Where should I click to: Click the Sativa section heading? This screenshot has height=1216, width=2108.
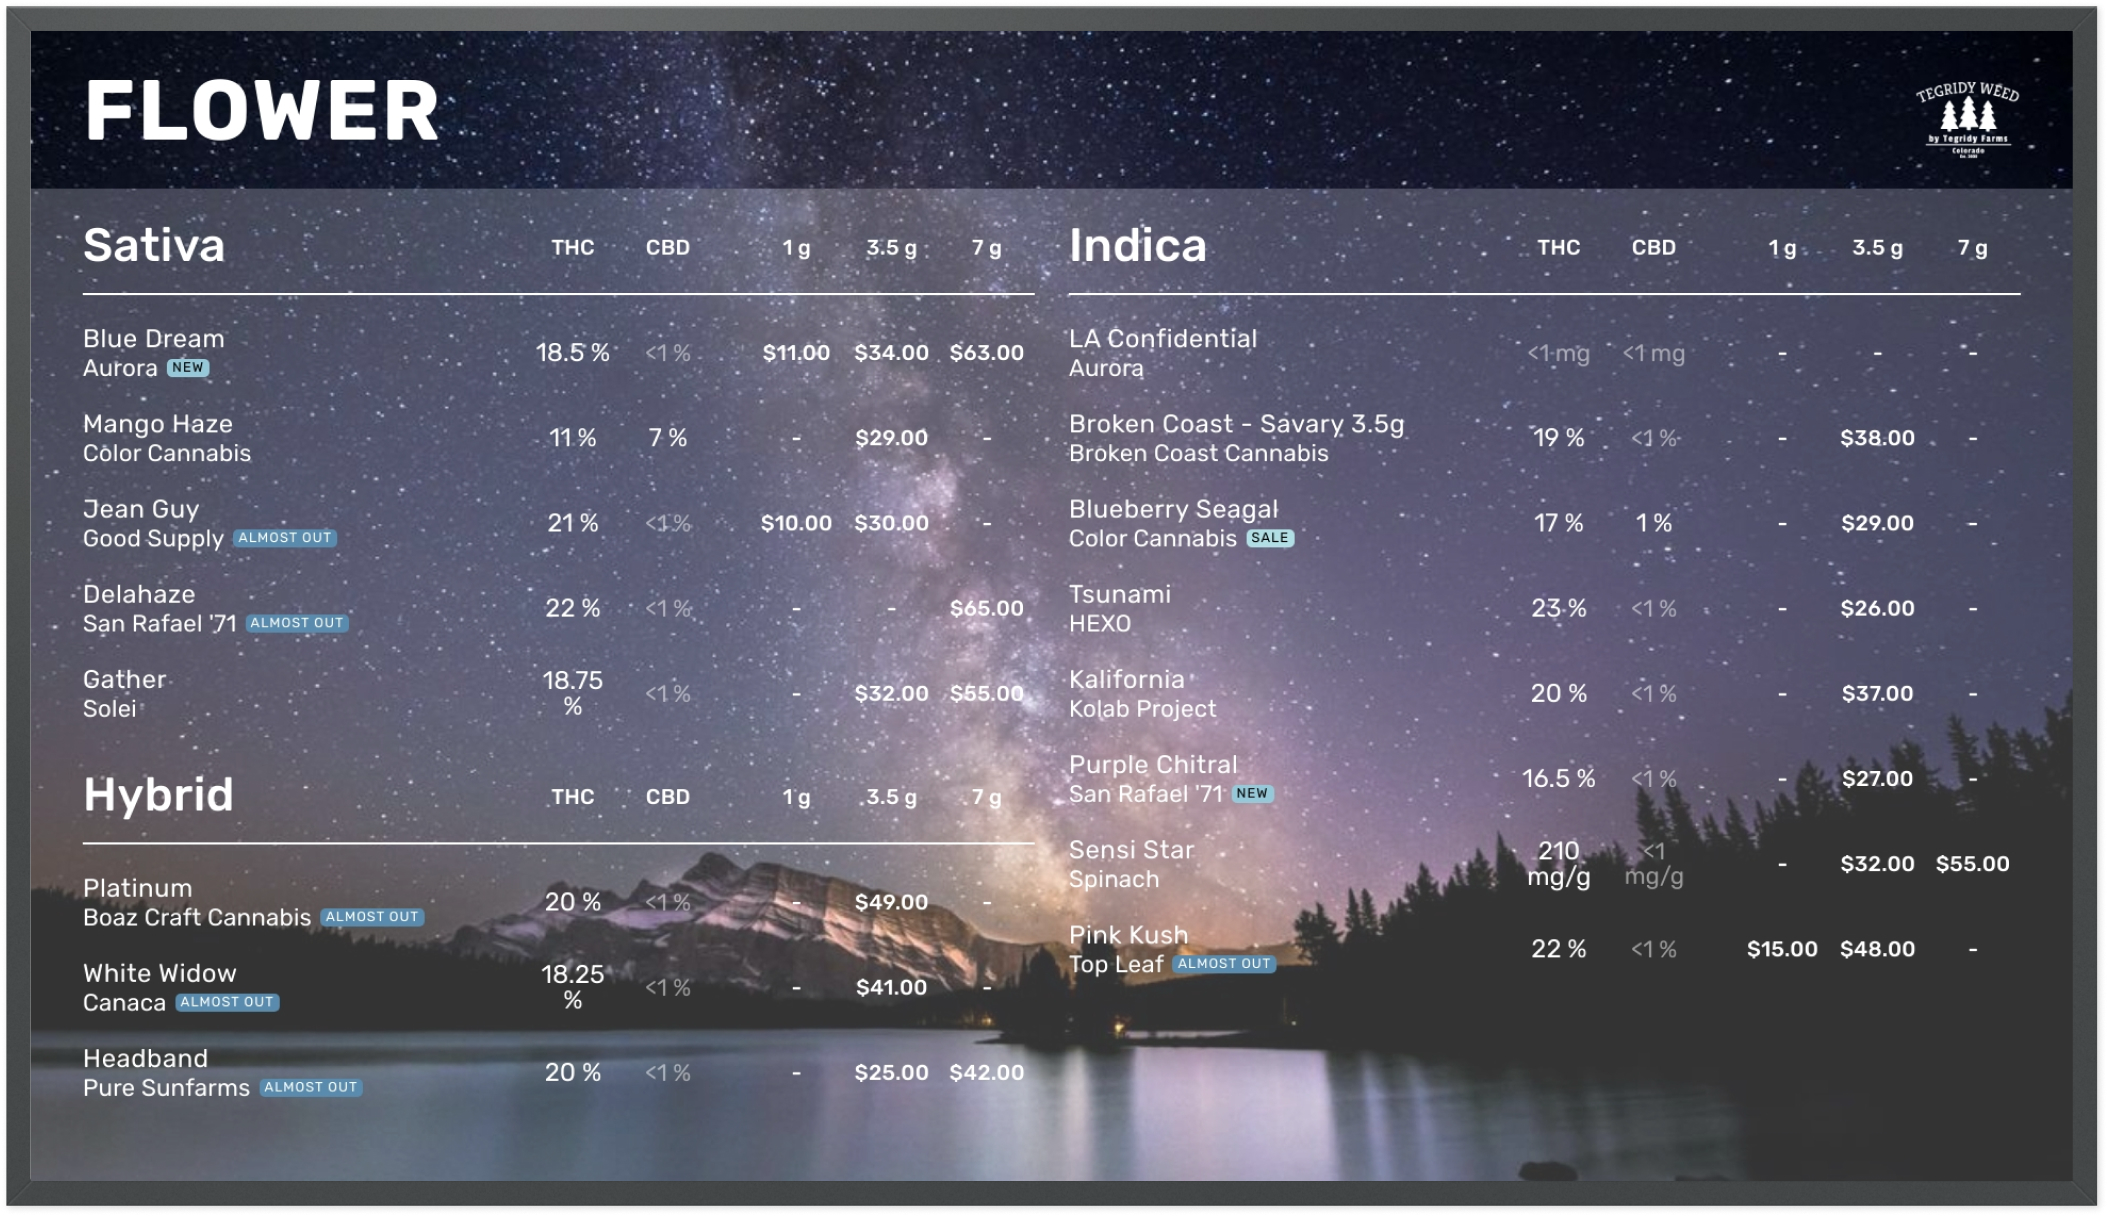154,245
